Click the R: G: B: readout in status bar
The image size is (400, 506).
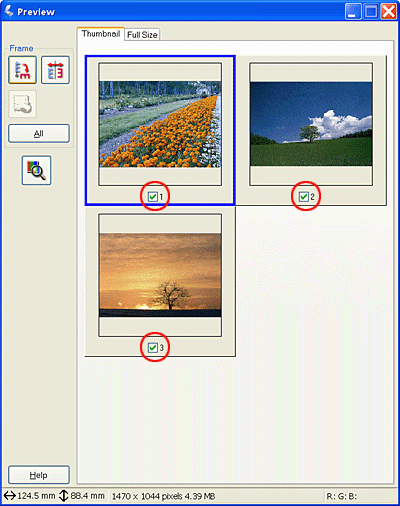(x=342, y=496)
